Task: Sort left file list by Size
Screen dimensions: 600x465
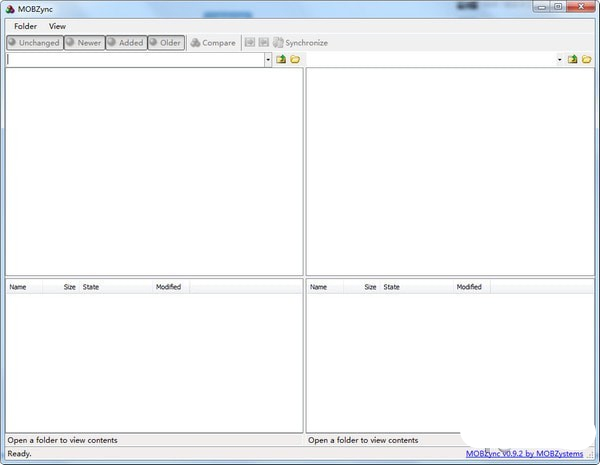Action: (x=60, y=287)
